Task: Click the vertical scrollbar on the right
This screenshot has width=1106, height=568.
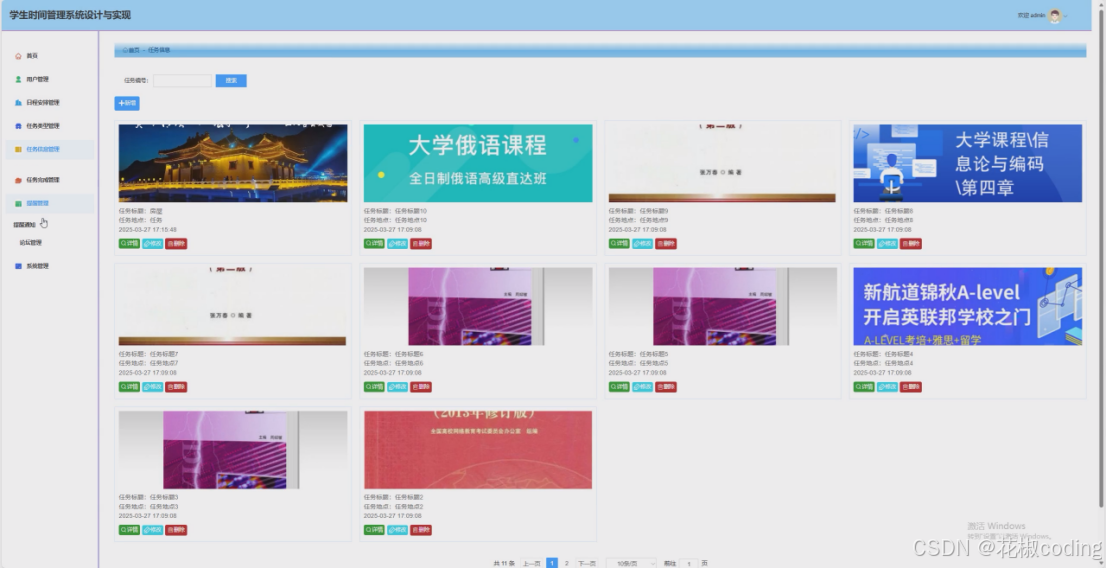Action: pyautogui.click(x=1101, y=261)
